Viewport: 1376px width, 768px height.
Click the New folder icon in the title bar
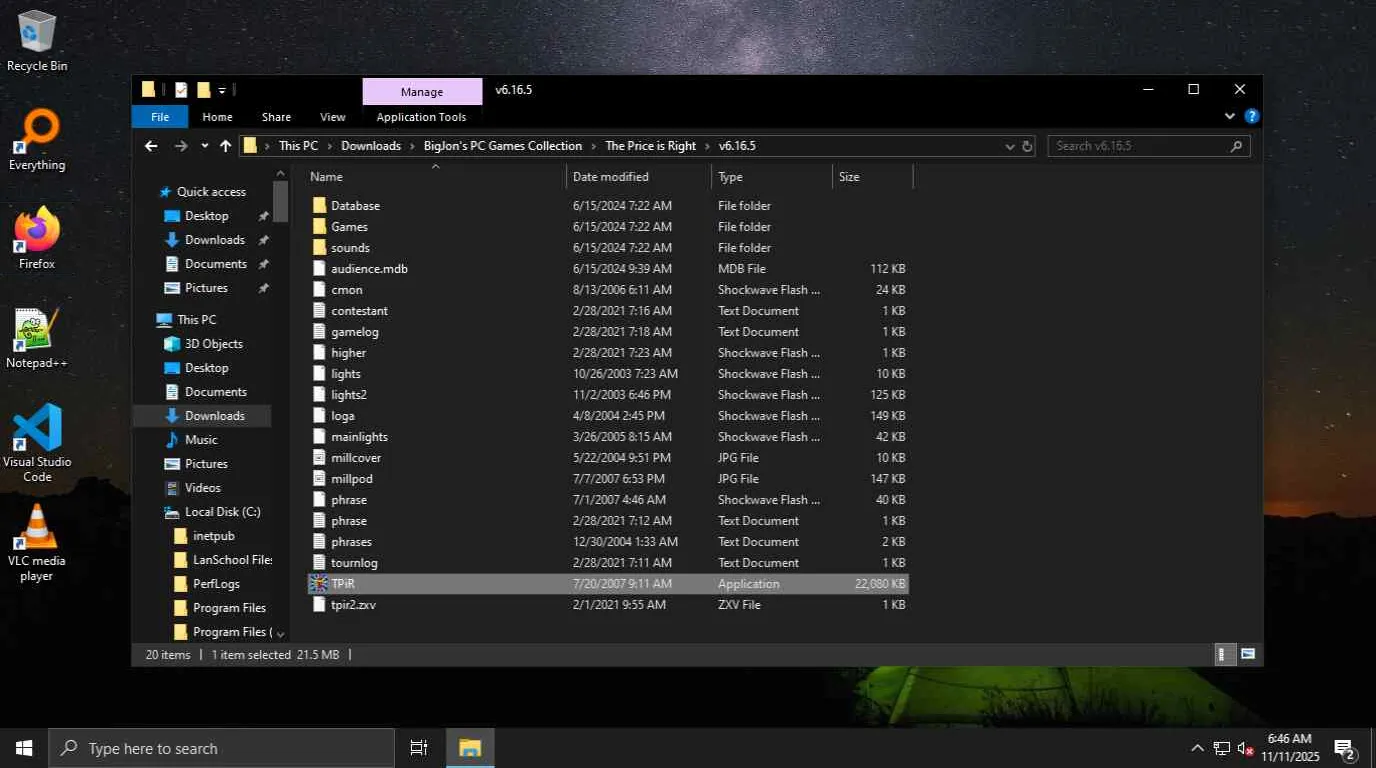coord(203,90)
